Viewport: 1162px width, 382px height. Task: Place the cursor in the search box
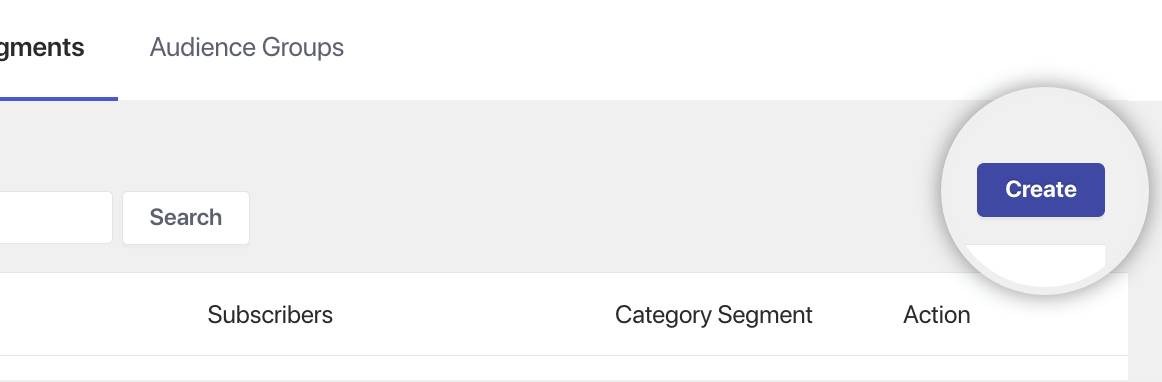coord(56,217)
